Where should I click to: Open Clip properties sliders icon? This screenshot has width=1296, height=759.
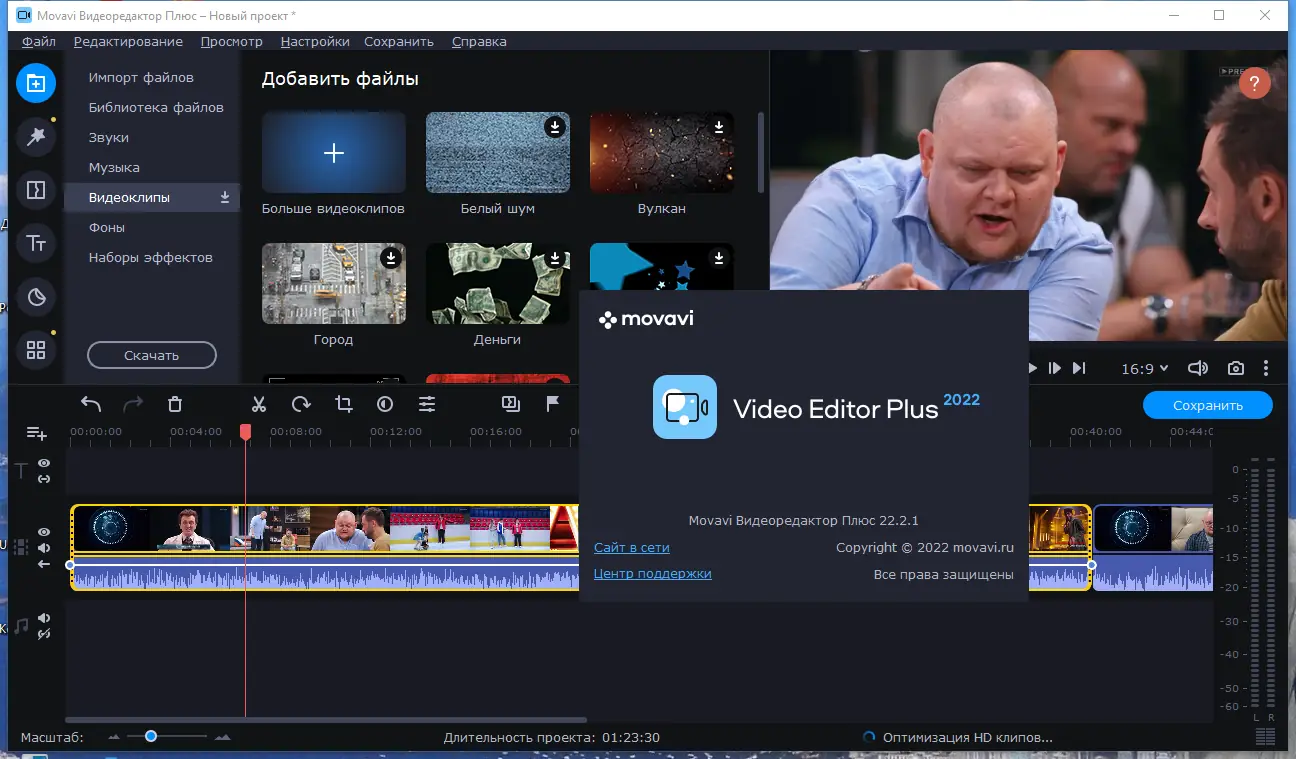click(427, 404)
